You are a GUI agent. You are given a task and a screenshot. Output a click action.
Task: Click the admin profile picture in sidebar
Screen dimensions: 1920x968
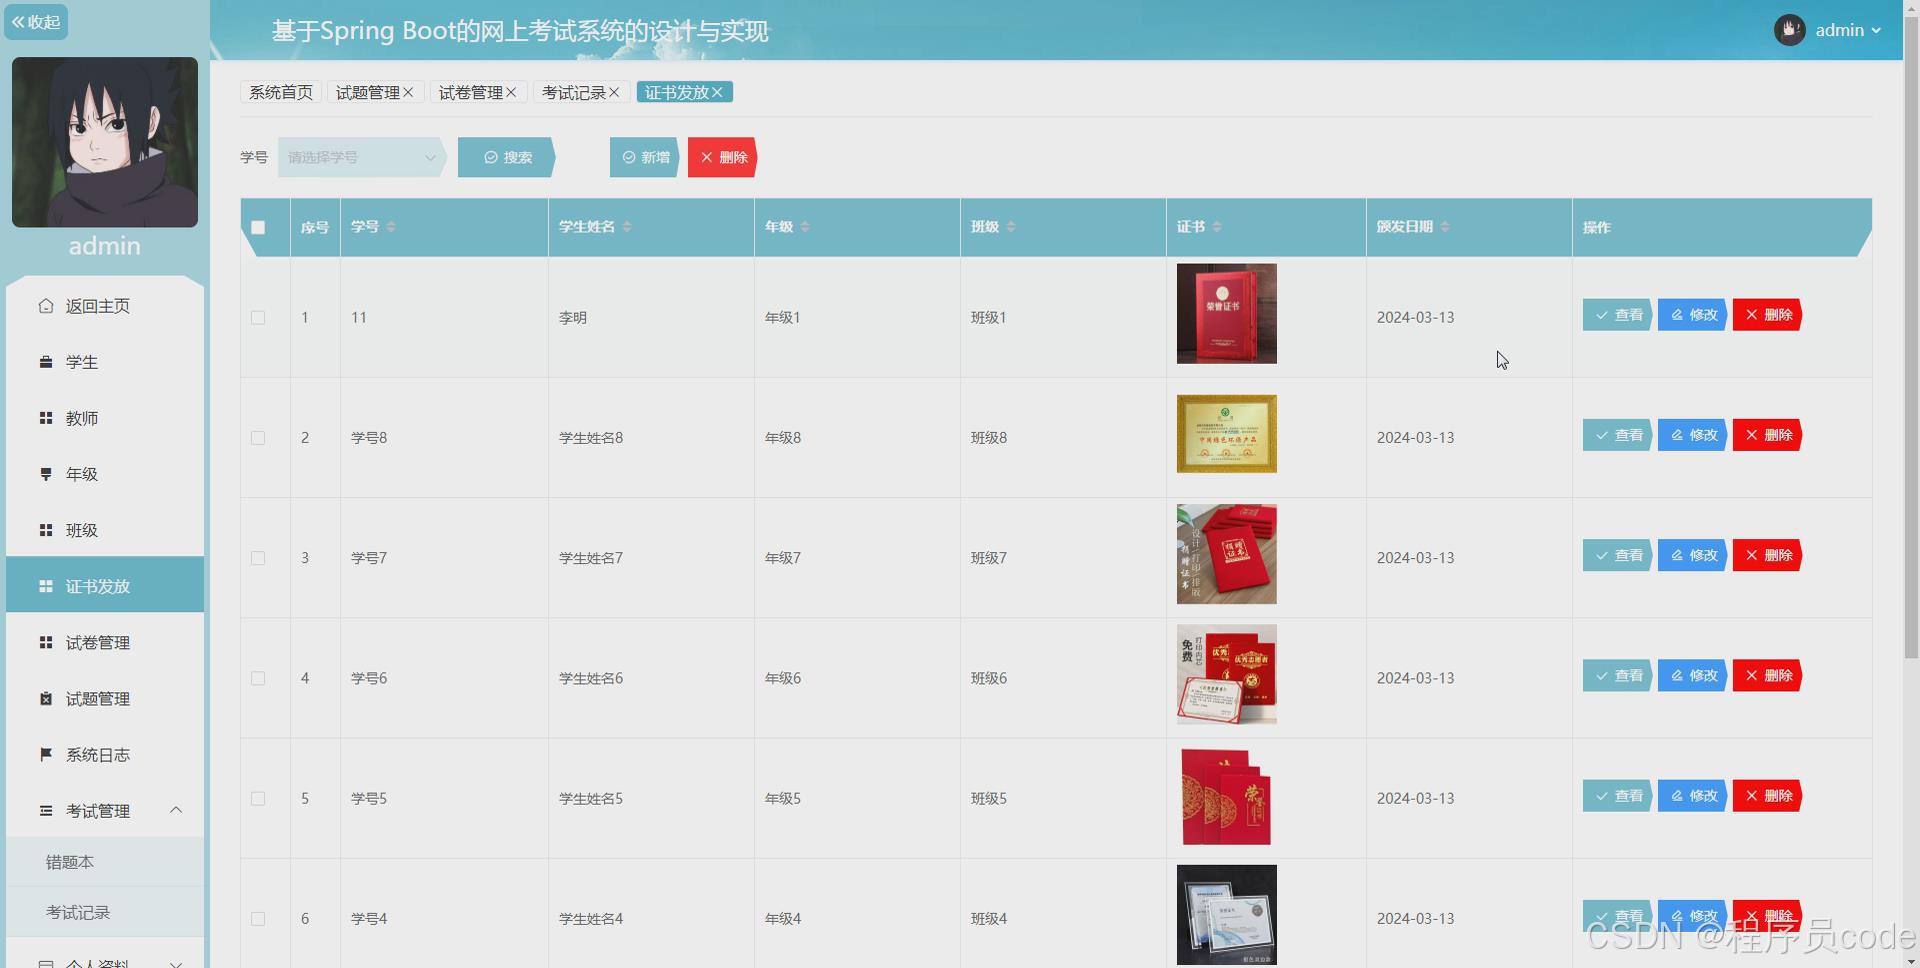tap(105, 142)
